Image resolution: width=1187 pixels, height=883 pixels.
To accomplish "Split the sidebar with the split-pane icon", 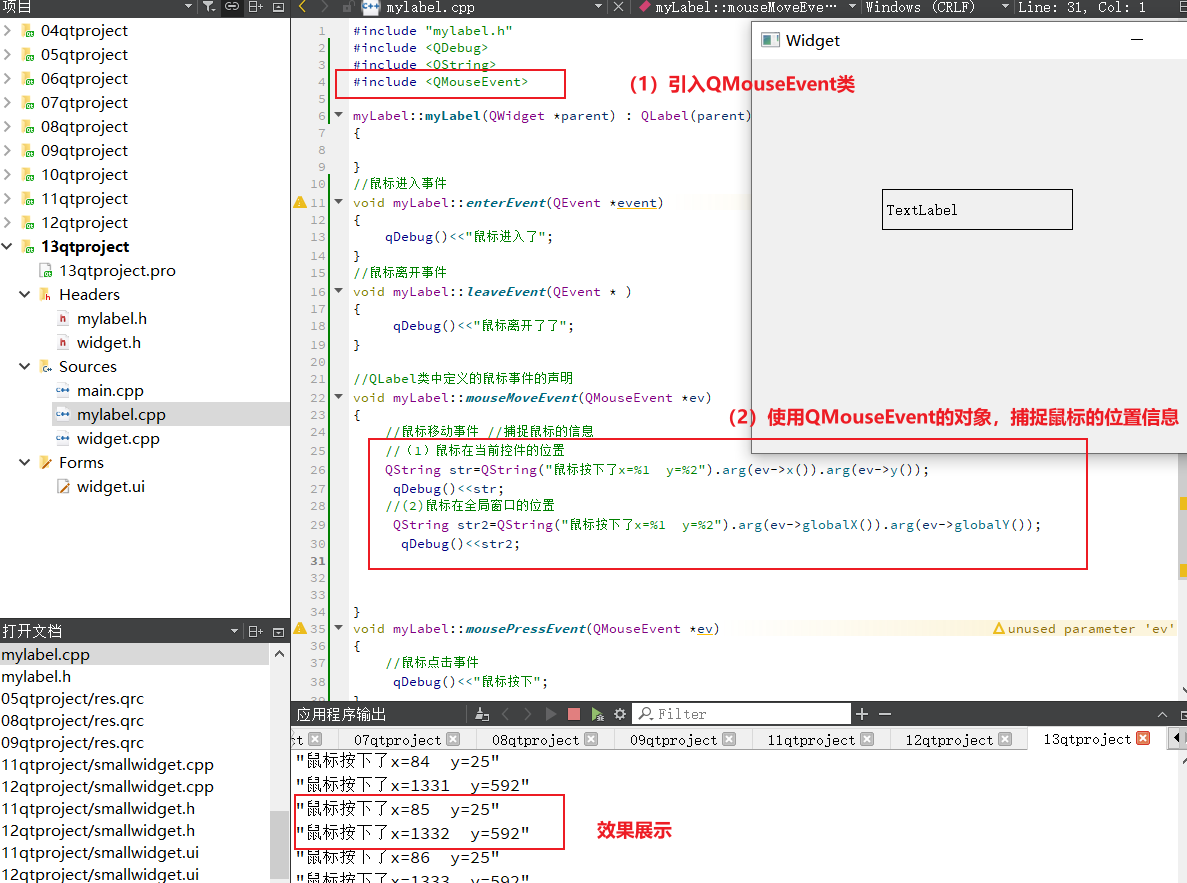I will (255, 7).
